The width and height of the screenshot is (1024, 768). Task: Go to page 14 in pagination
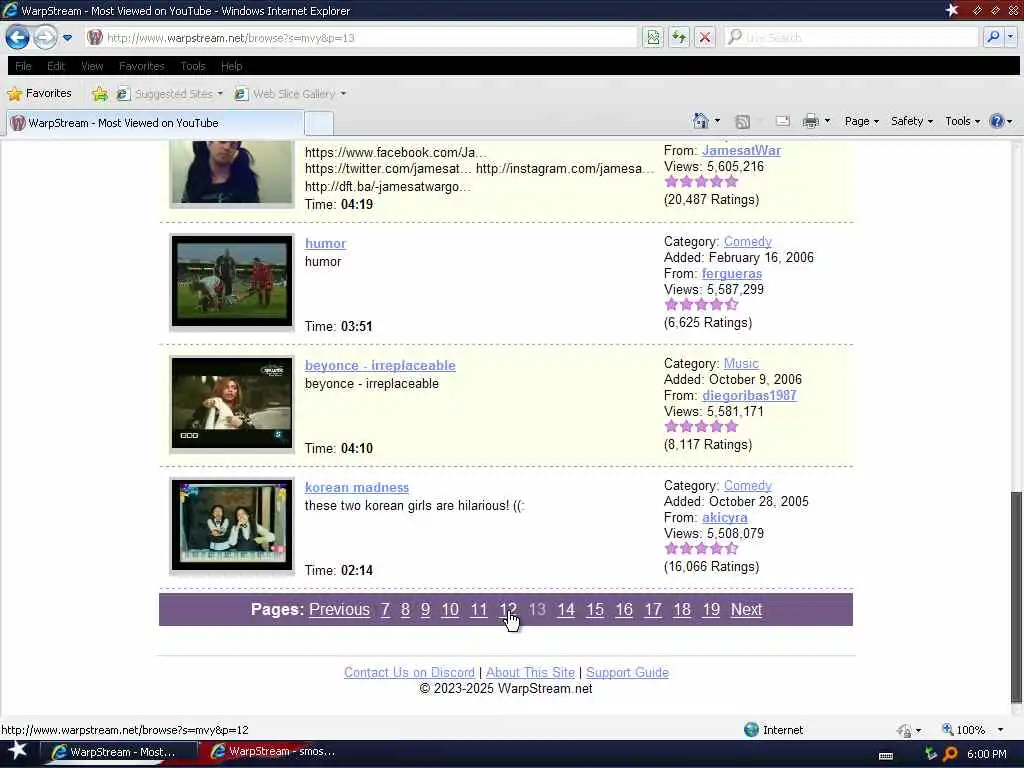(x=566, y=610)
